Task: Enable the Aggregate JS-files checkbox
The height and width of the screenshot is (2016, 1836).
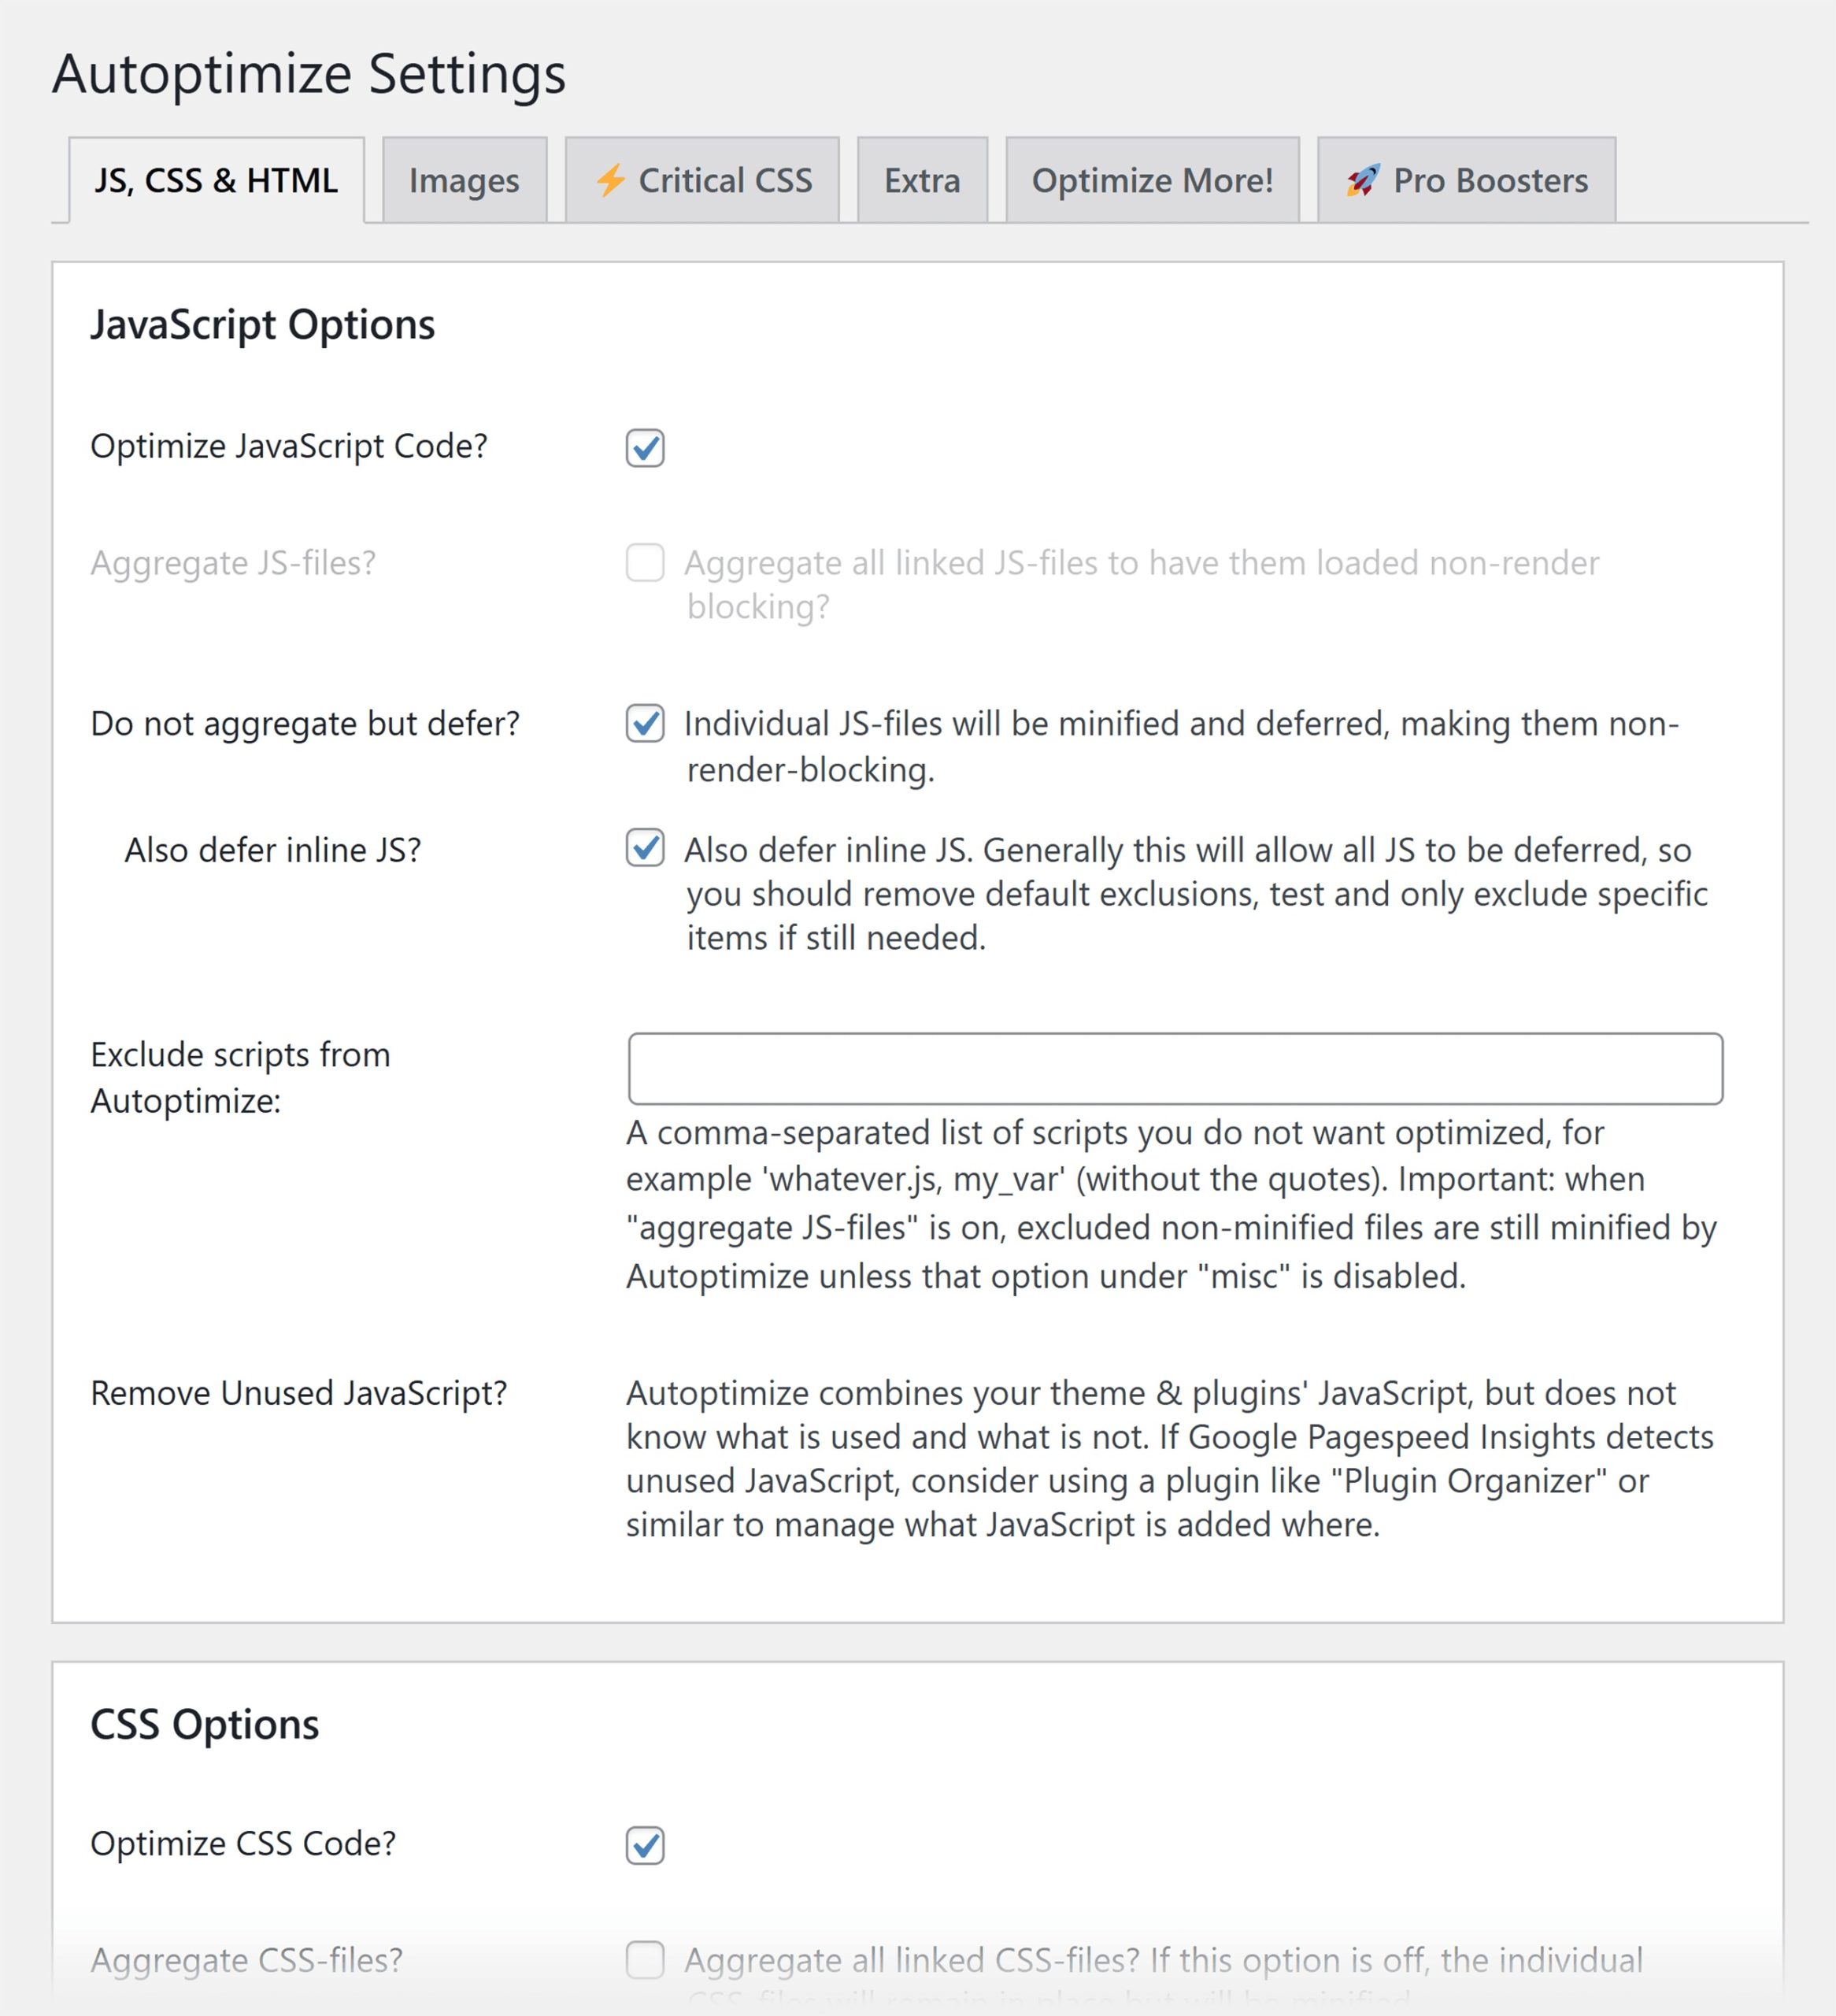Action: click(645, 563)
